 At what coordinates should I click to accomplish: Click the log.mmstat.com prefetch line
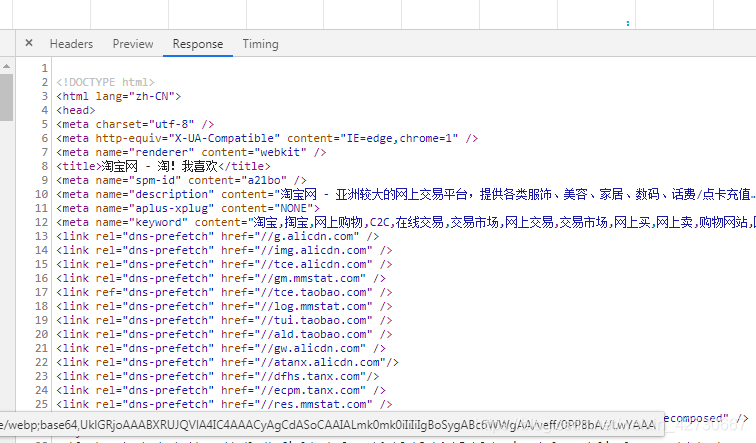click(x=224, y=306)
